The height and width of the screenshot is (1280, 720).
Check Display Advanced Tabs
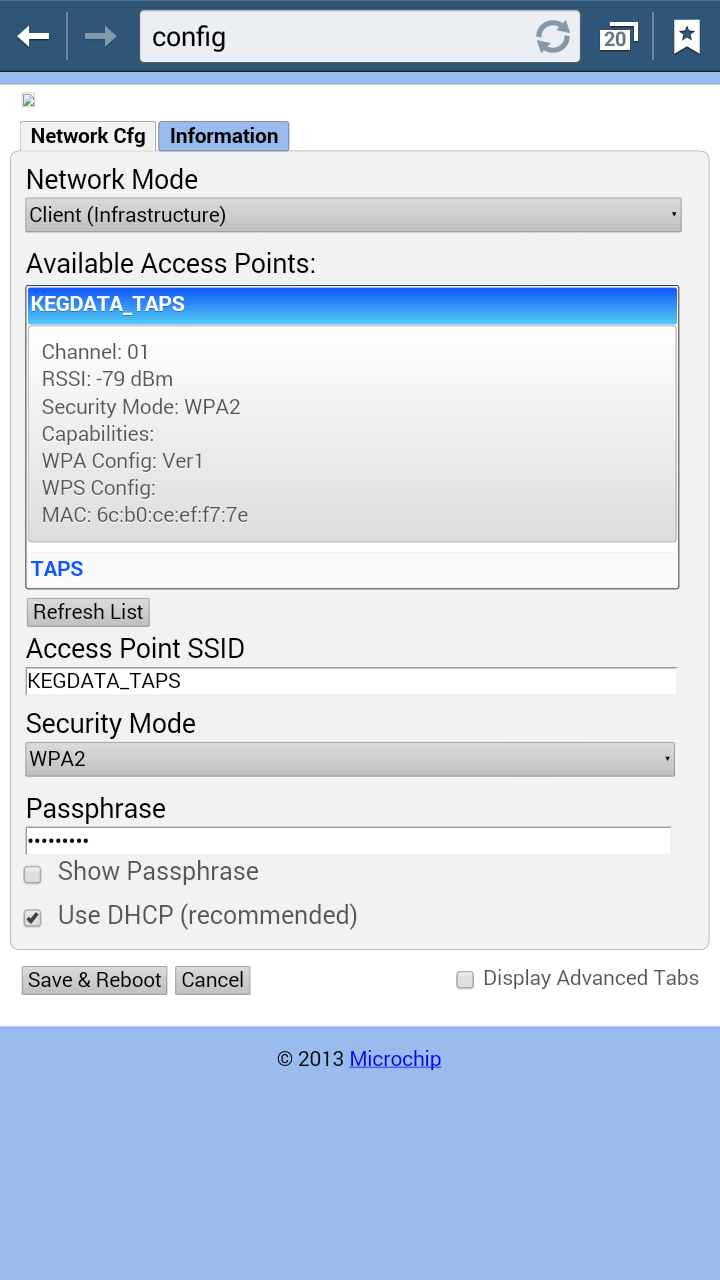click(465, 980)
